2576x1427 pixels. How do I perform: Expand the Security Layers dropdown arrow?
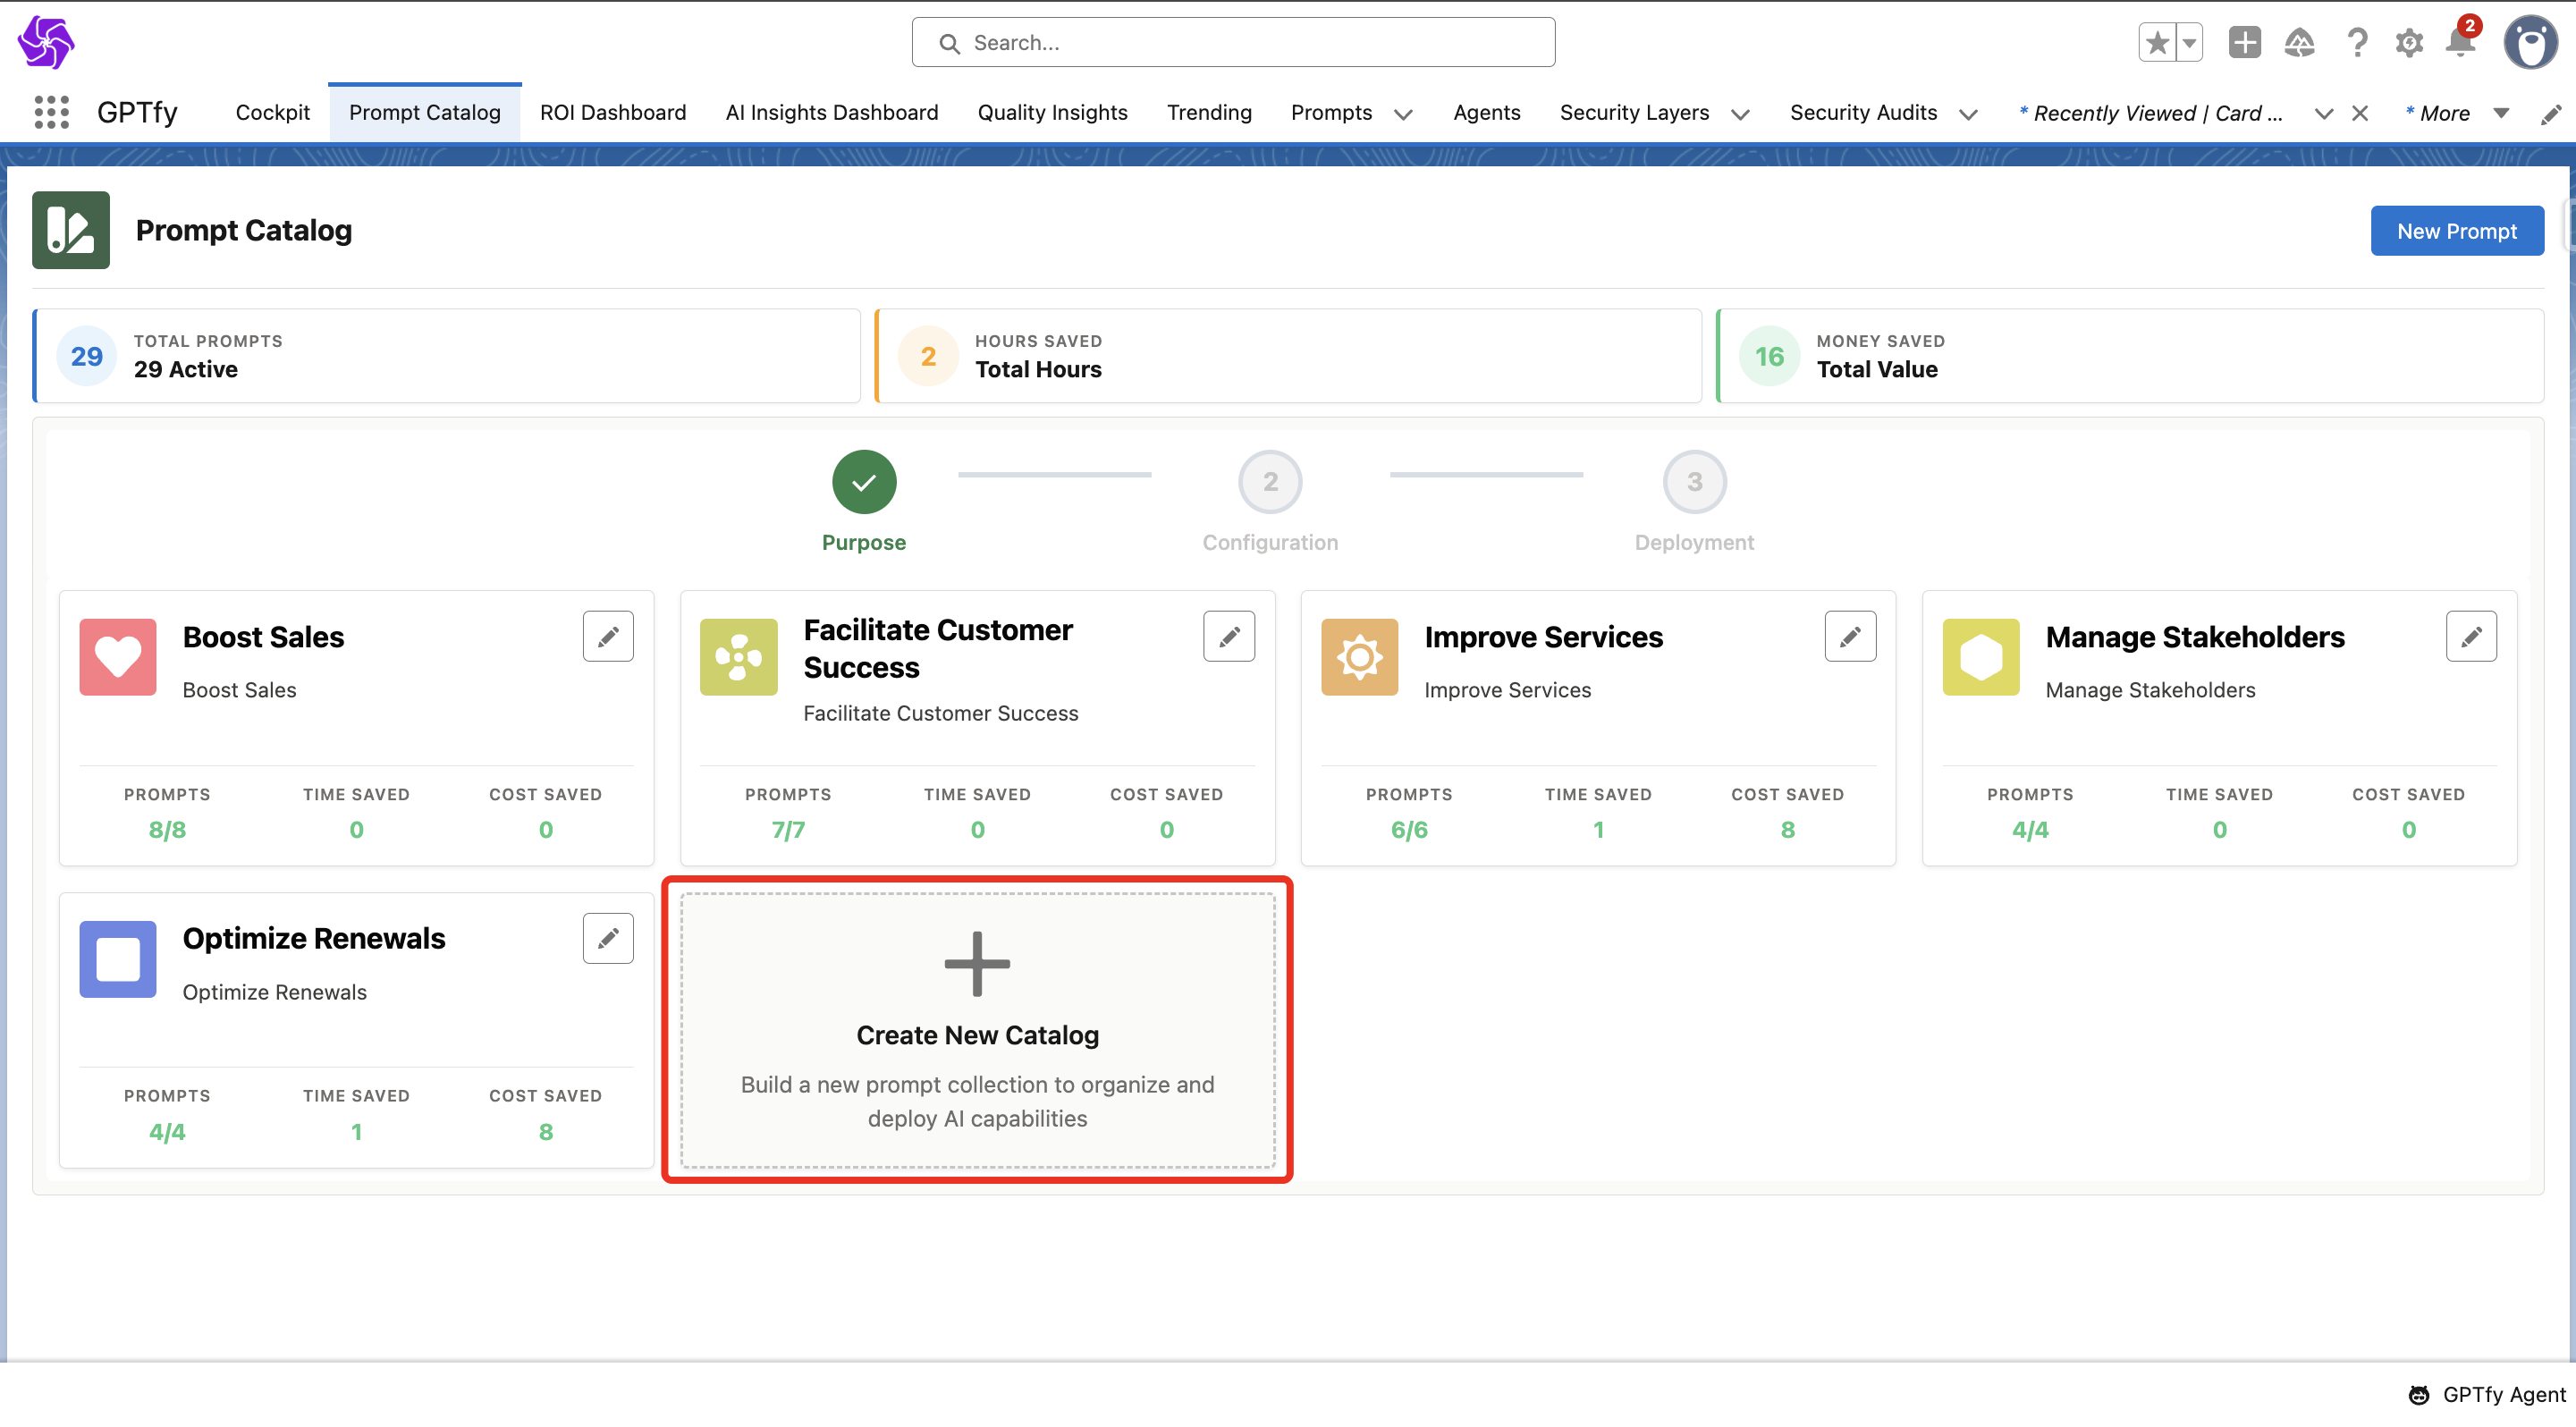pyautogui.click(x=1740, y=114)
